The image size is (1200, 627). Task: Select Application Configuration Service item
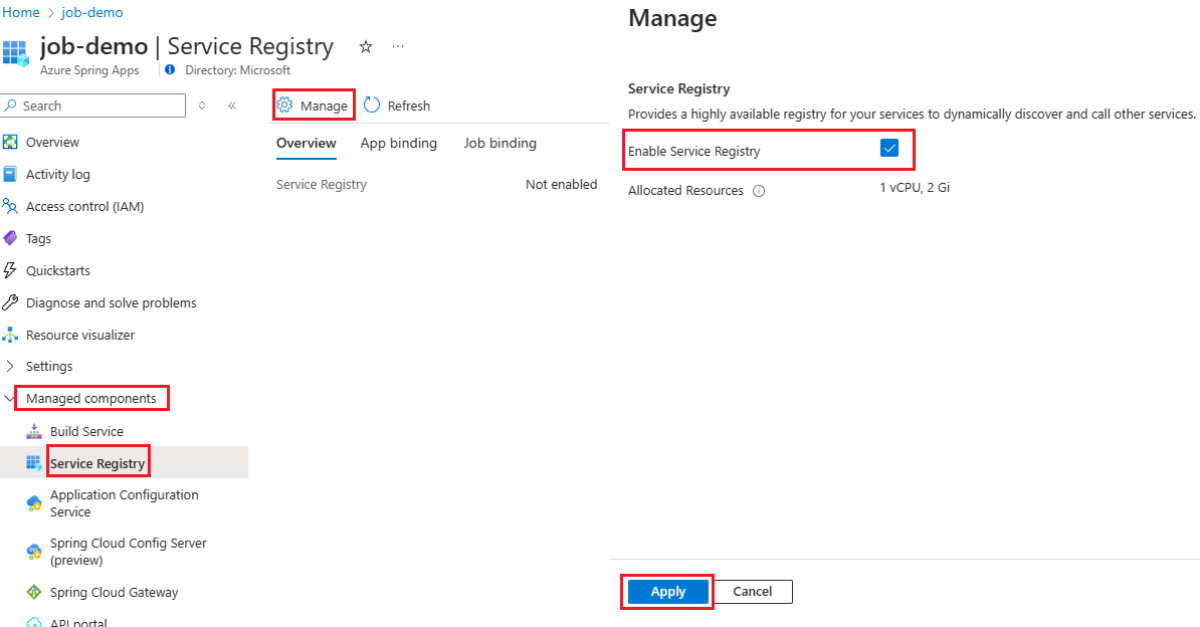(x=124, y=503)
